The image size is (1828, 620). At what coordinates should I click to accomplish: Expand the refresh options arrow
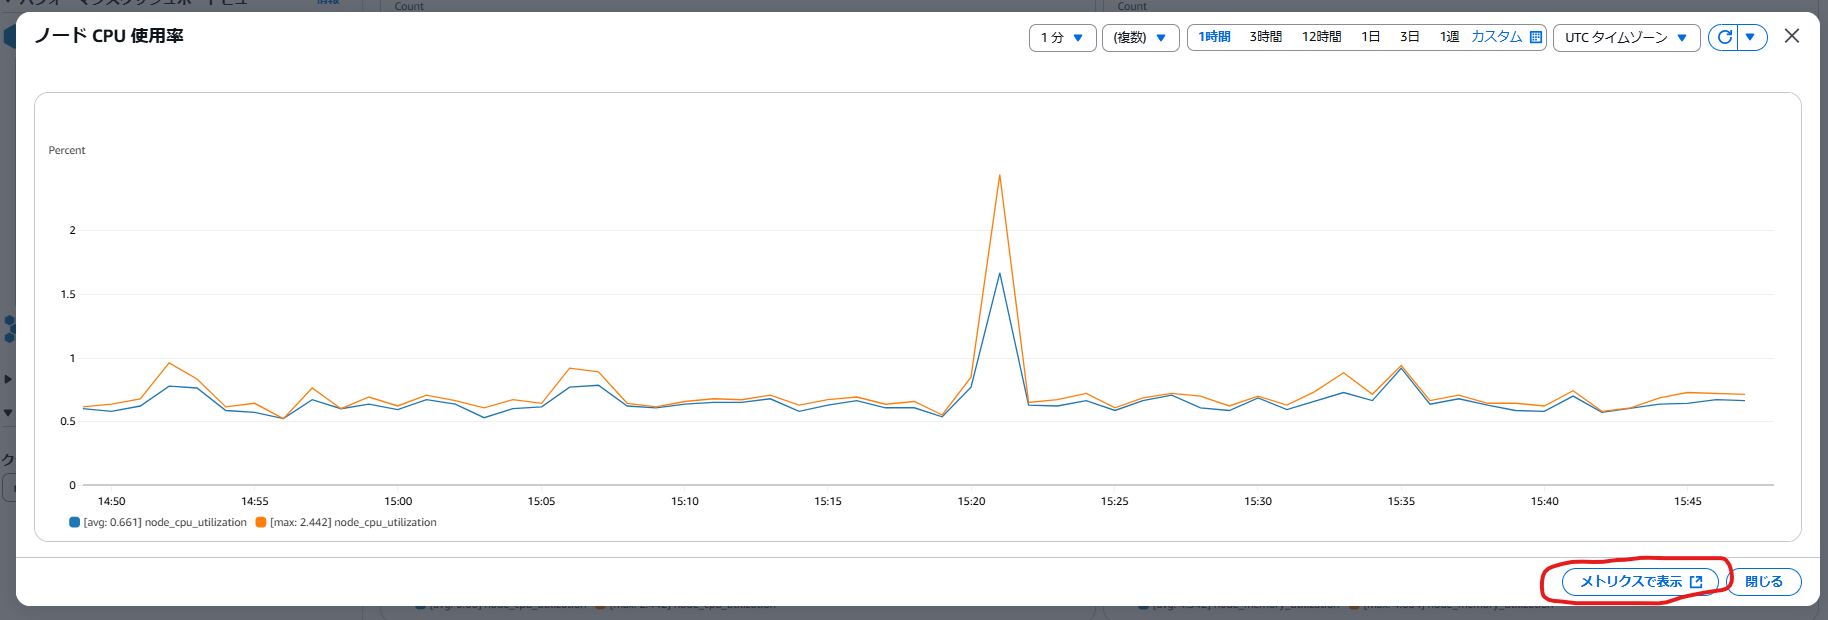pyautogui.click(x=1752, y=37)
